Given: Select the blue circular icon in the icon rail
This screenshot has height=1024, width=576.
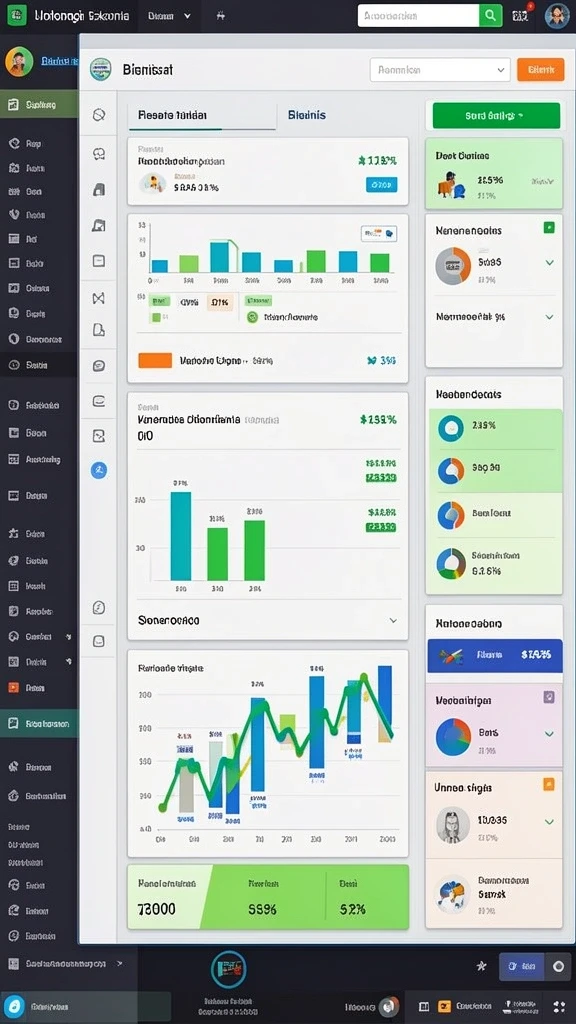Looking at the screenshot, I should tap(99, 470).
